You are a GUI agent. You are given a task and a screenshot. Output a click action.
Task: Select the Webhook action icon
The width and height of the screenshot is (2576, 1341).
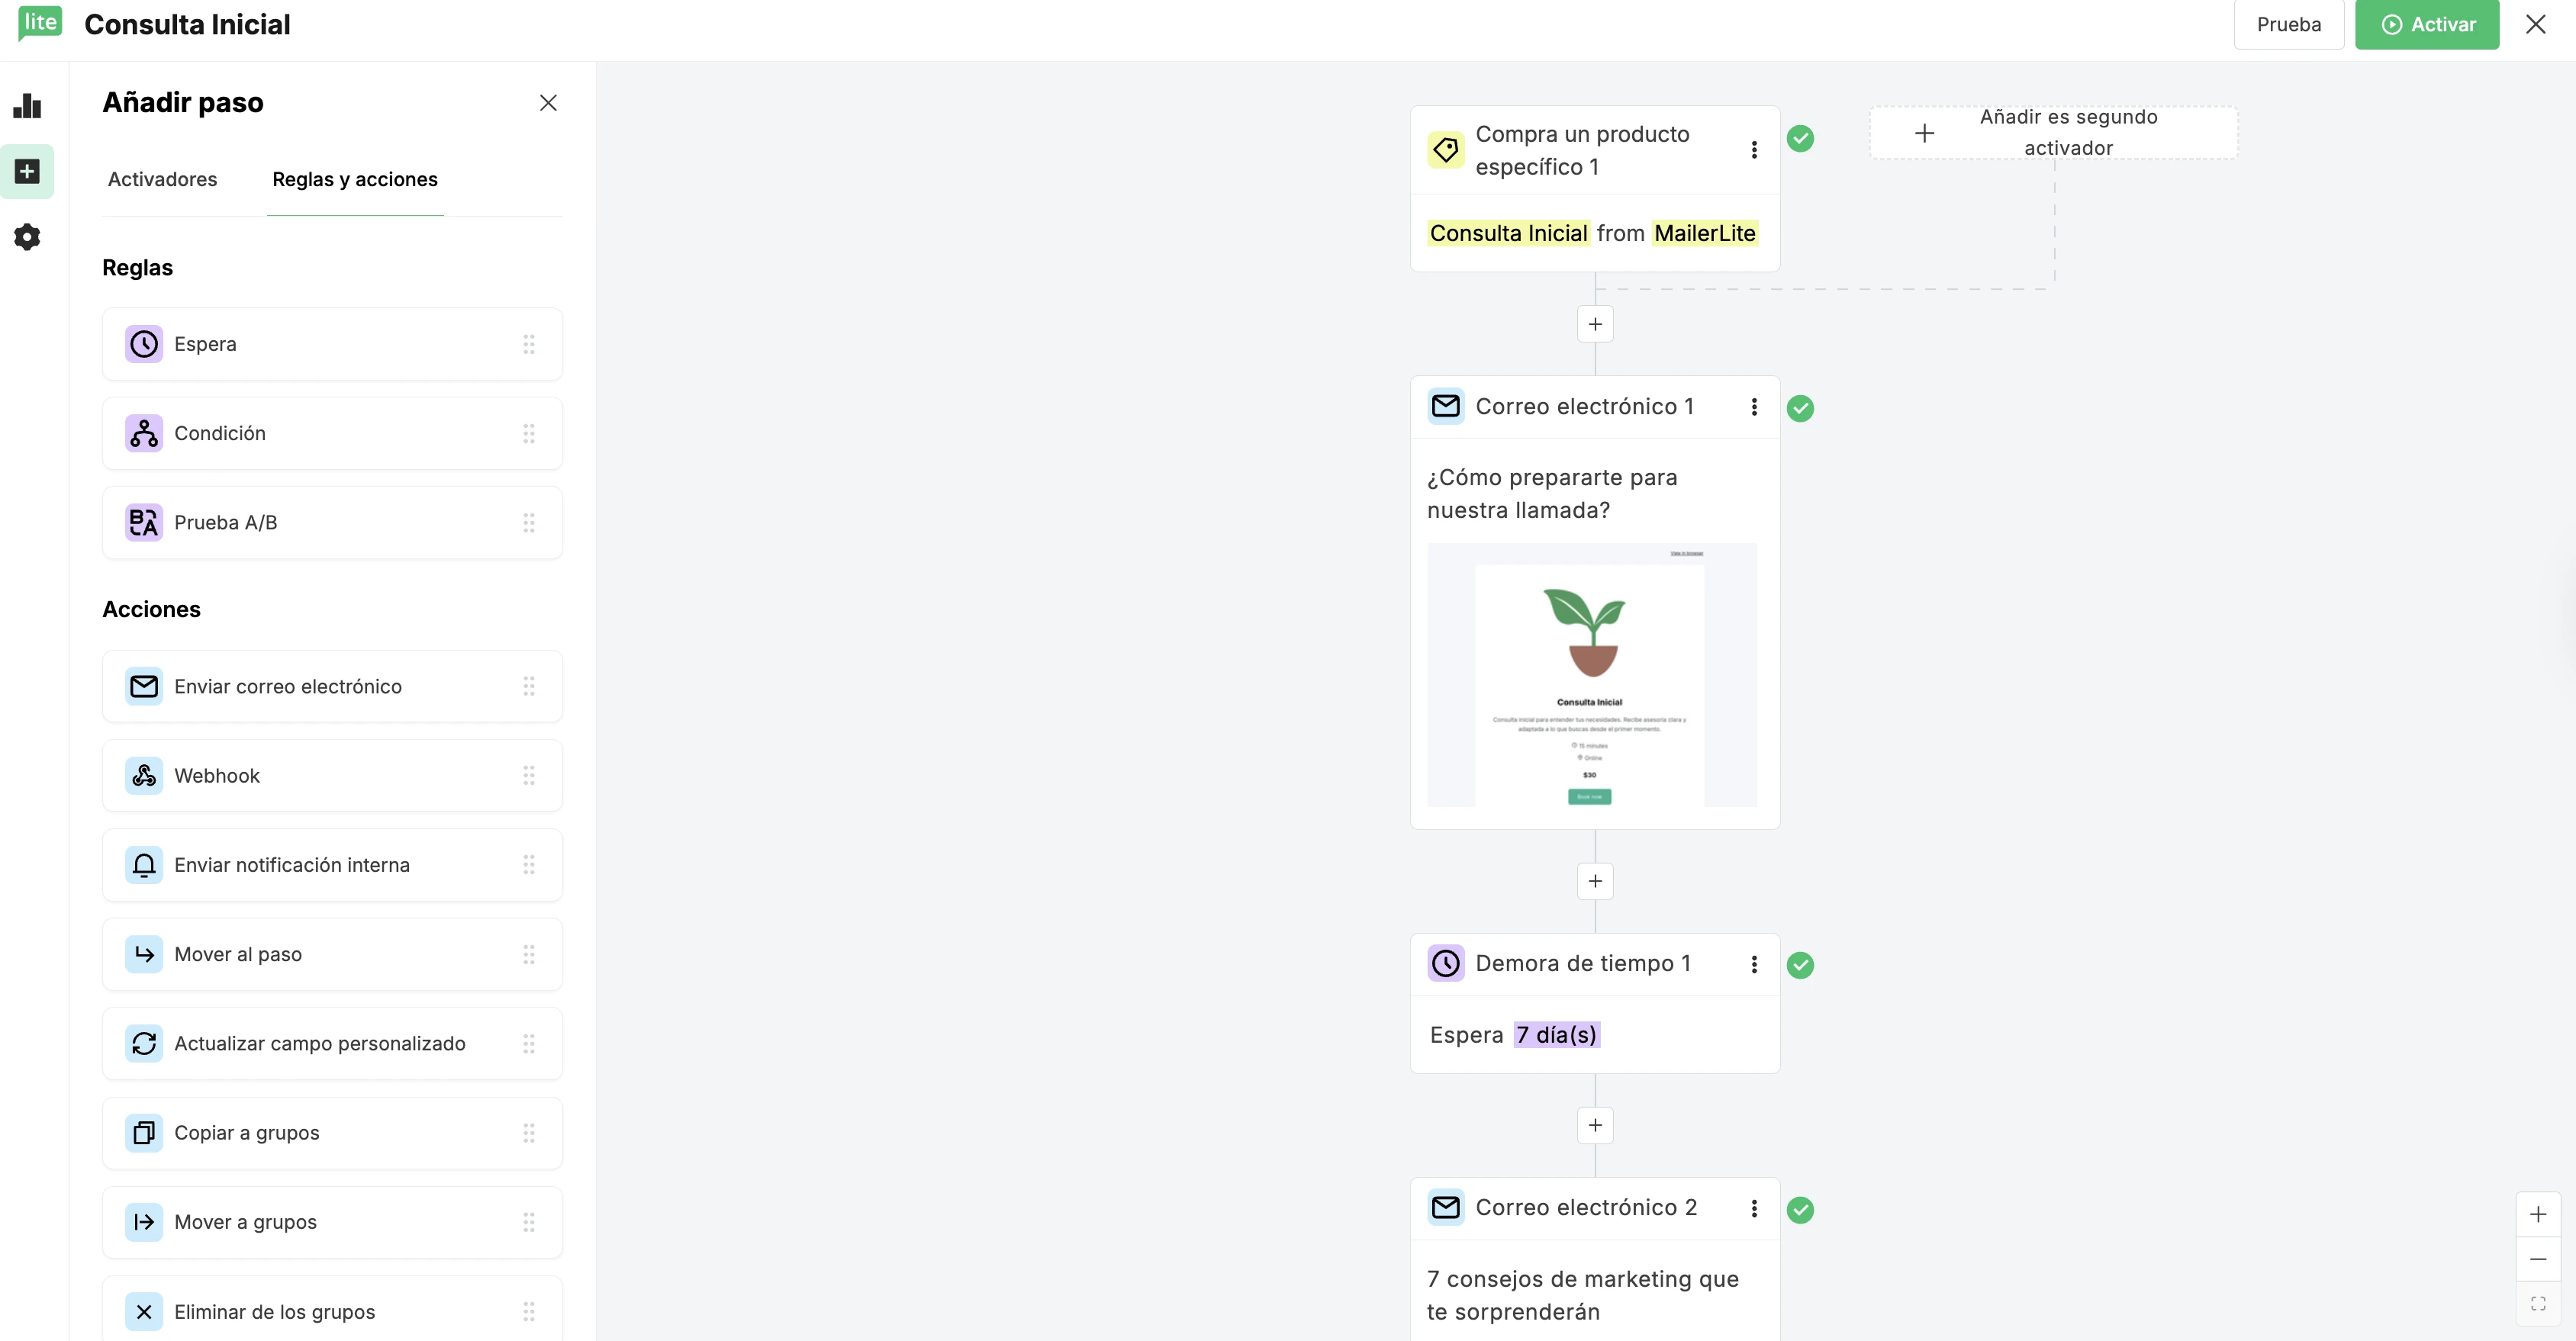144,776
